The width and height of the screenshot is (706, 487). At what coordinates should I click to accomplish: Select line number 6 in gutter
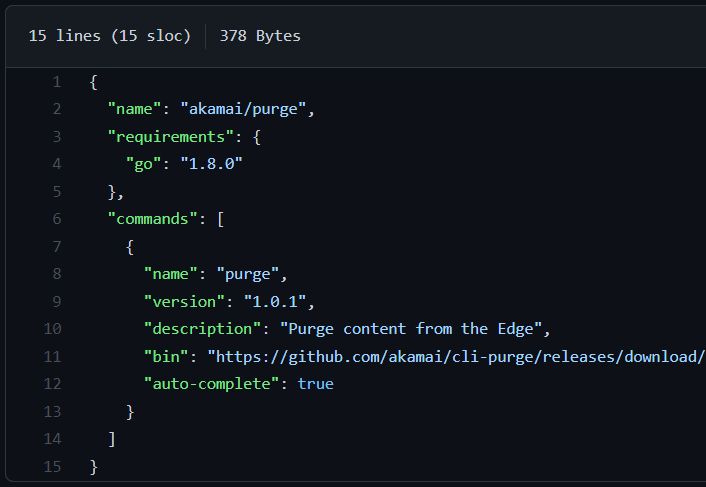tap(57, 219)
